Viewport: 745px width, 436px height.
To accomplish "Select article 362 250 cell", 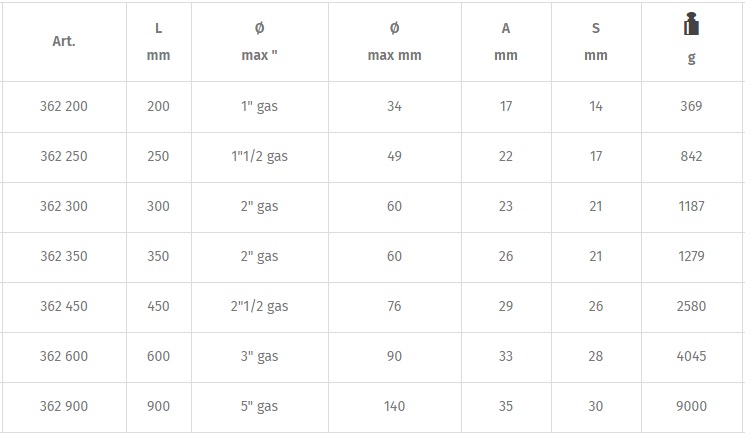I will click(x=64, y=156).
